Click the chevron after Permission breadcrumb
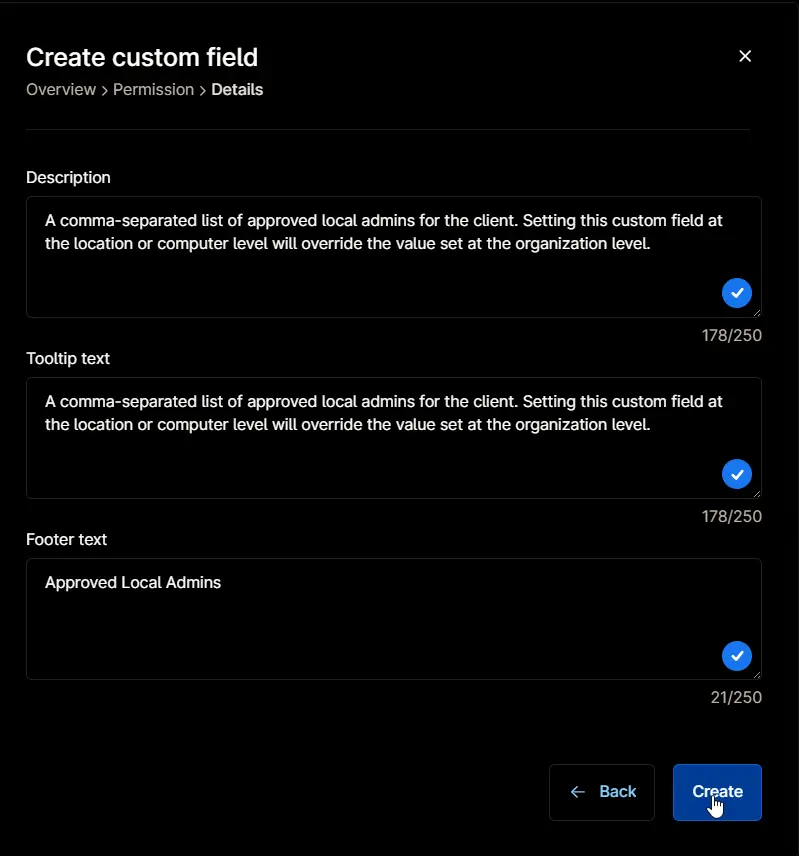This screenshot has height=856, width=799. [x=202, y=91]
